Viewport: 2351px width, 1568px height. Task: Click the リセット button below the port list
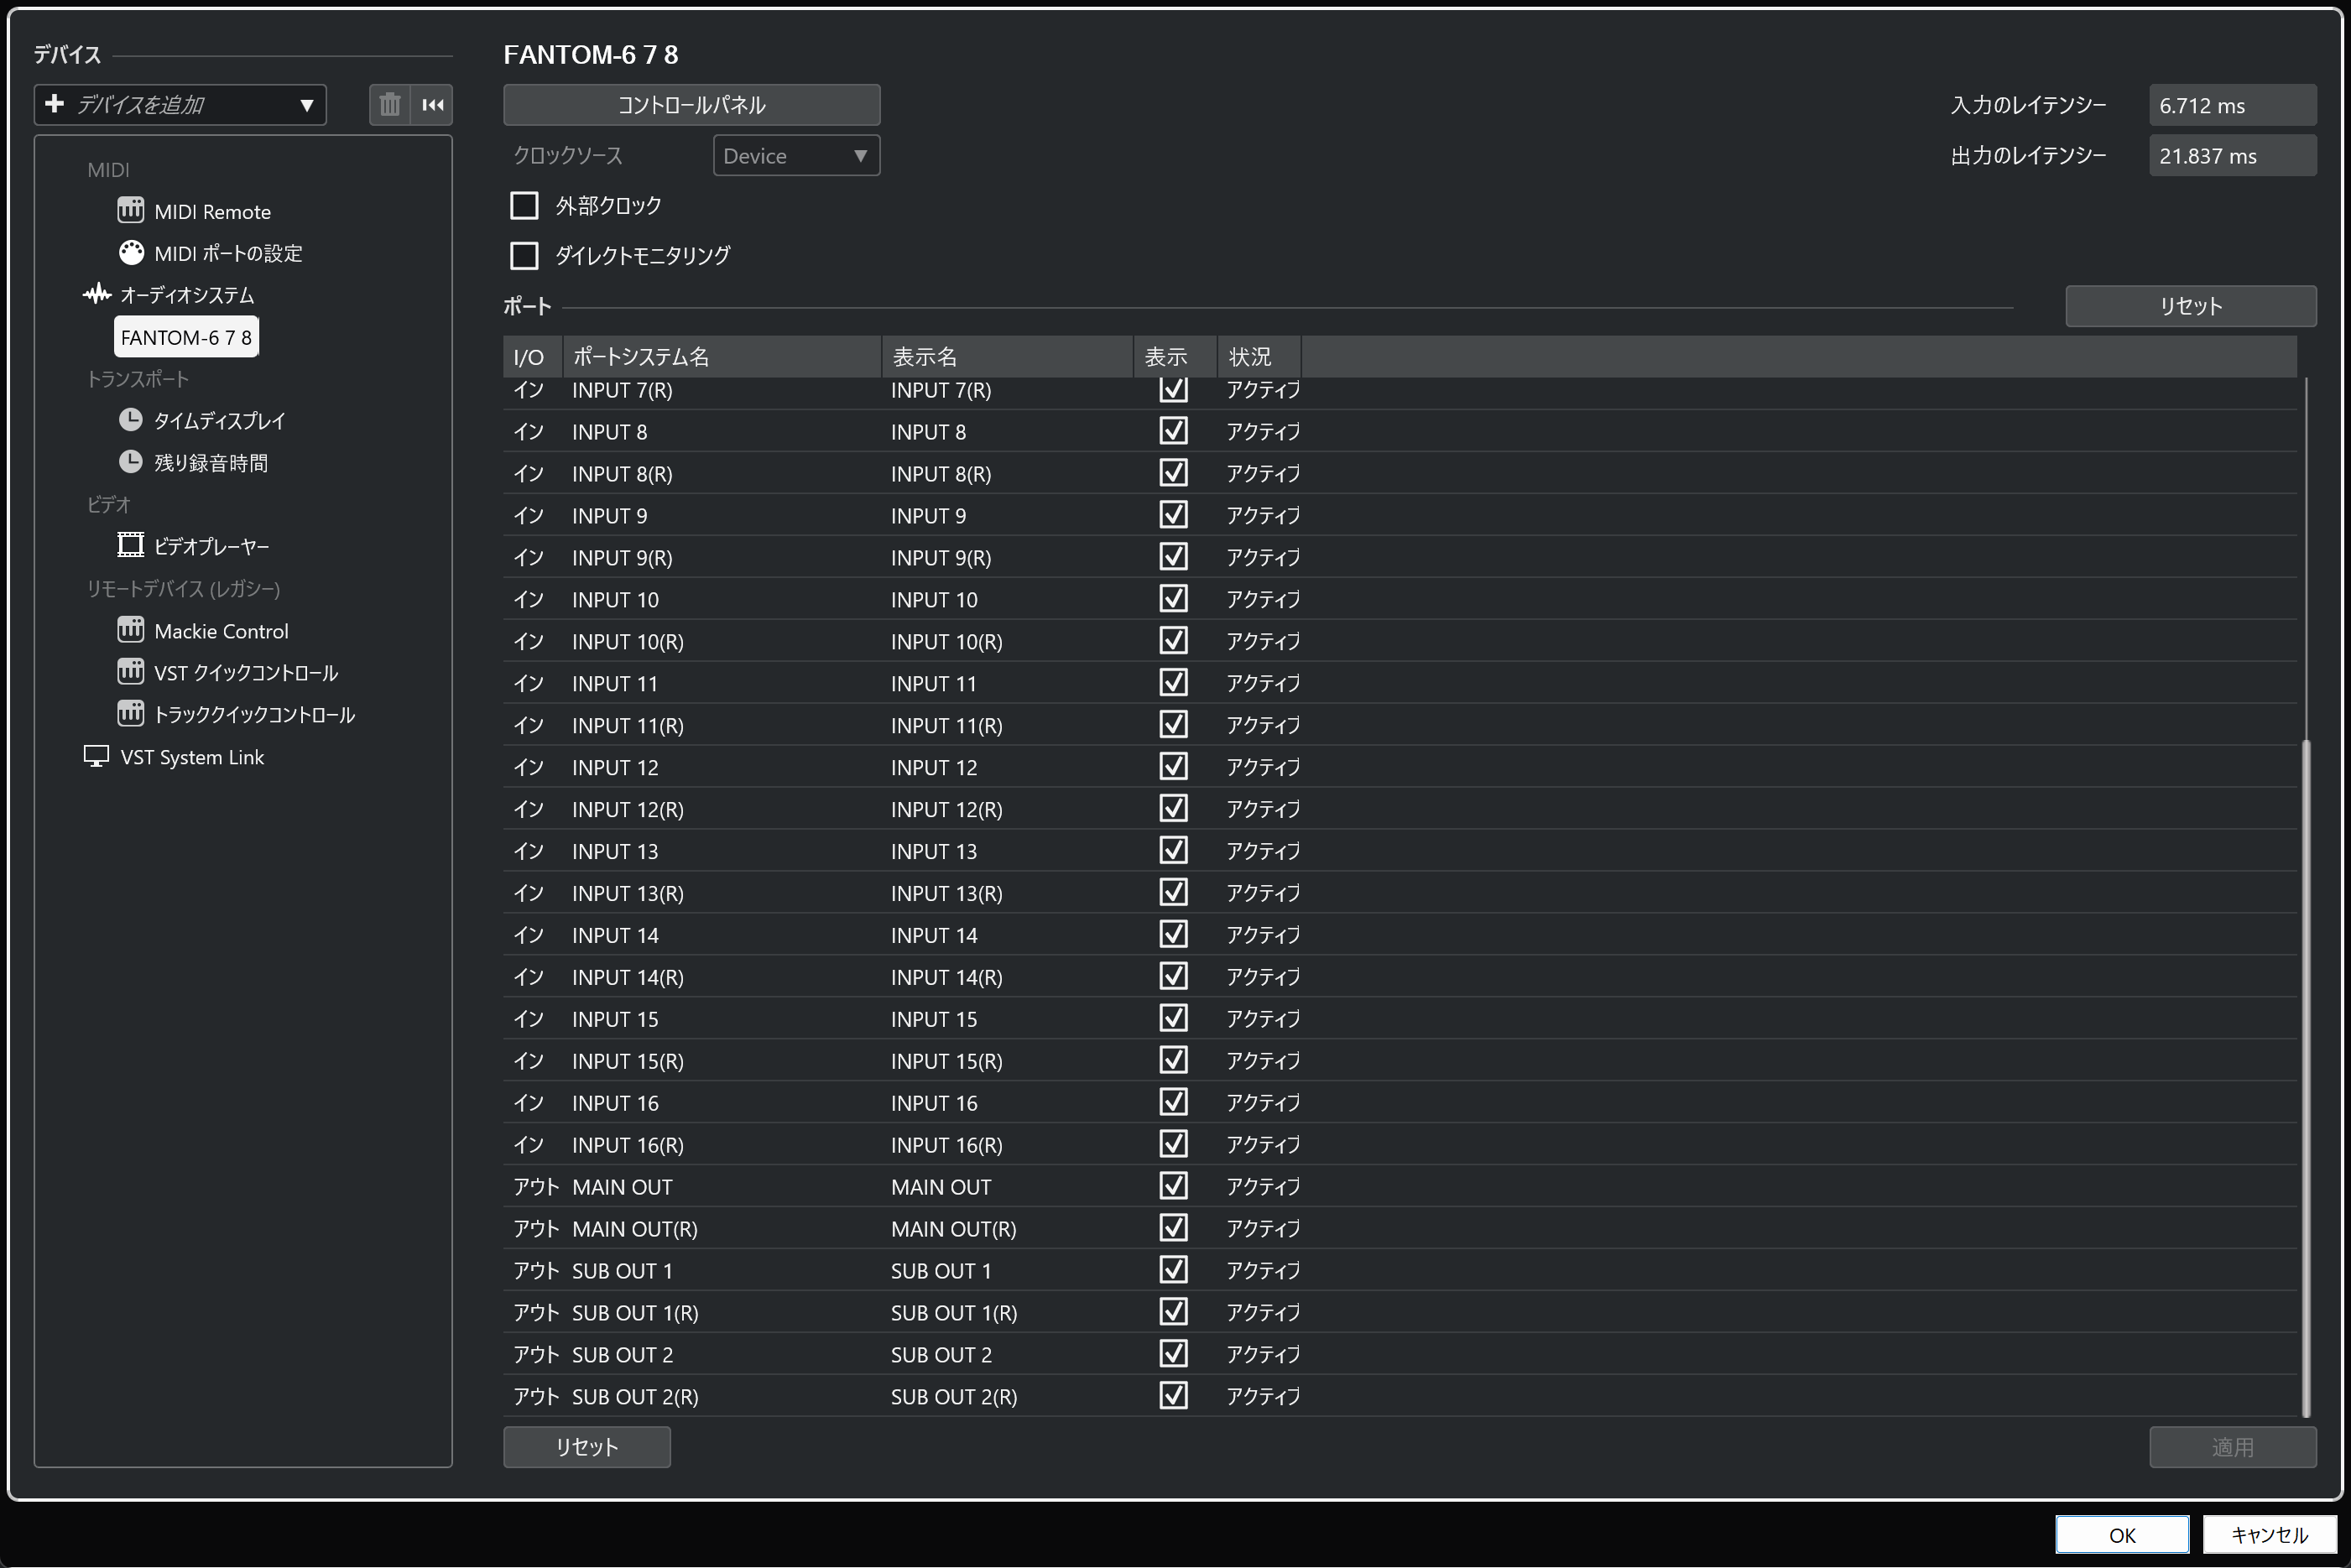[x=586, y=1447]
